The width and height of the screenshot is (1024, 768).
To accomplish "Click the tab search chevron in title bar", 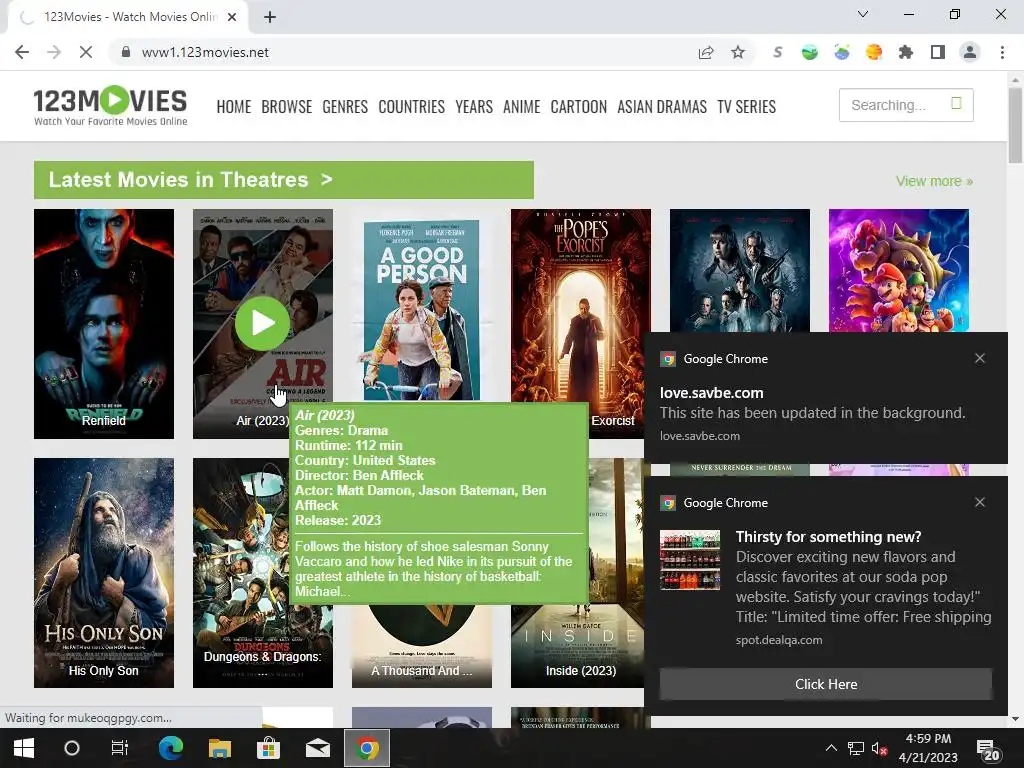I will tap(863, 14).
